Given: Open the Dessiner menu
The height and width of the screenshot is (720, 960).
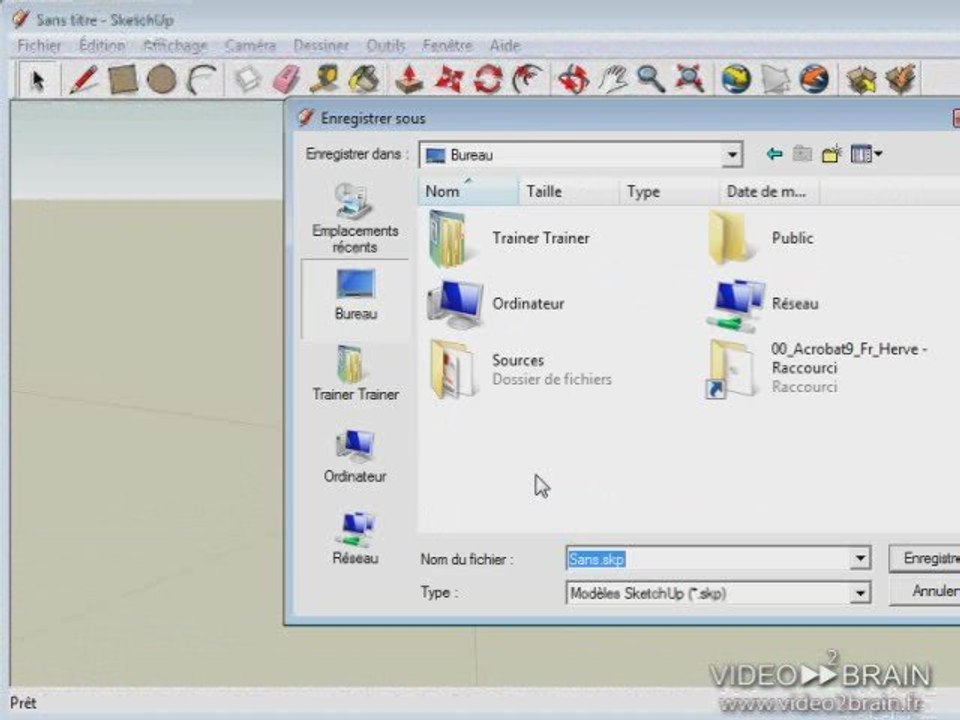Looking at the screenshot, I should (321, 45).
